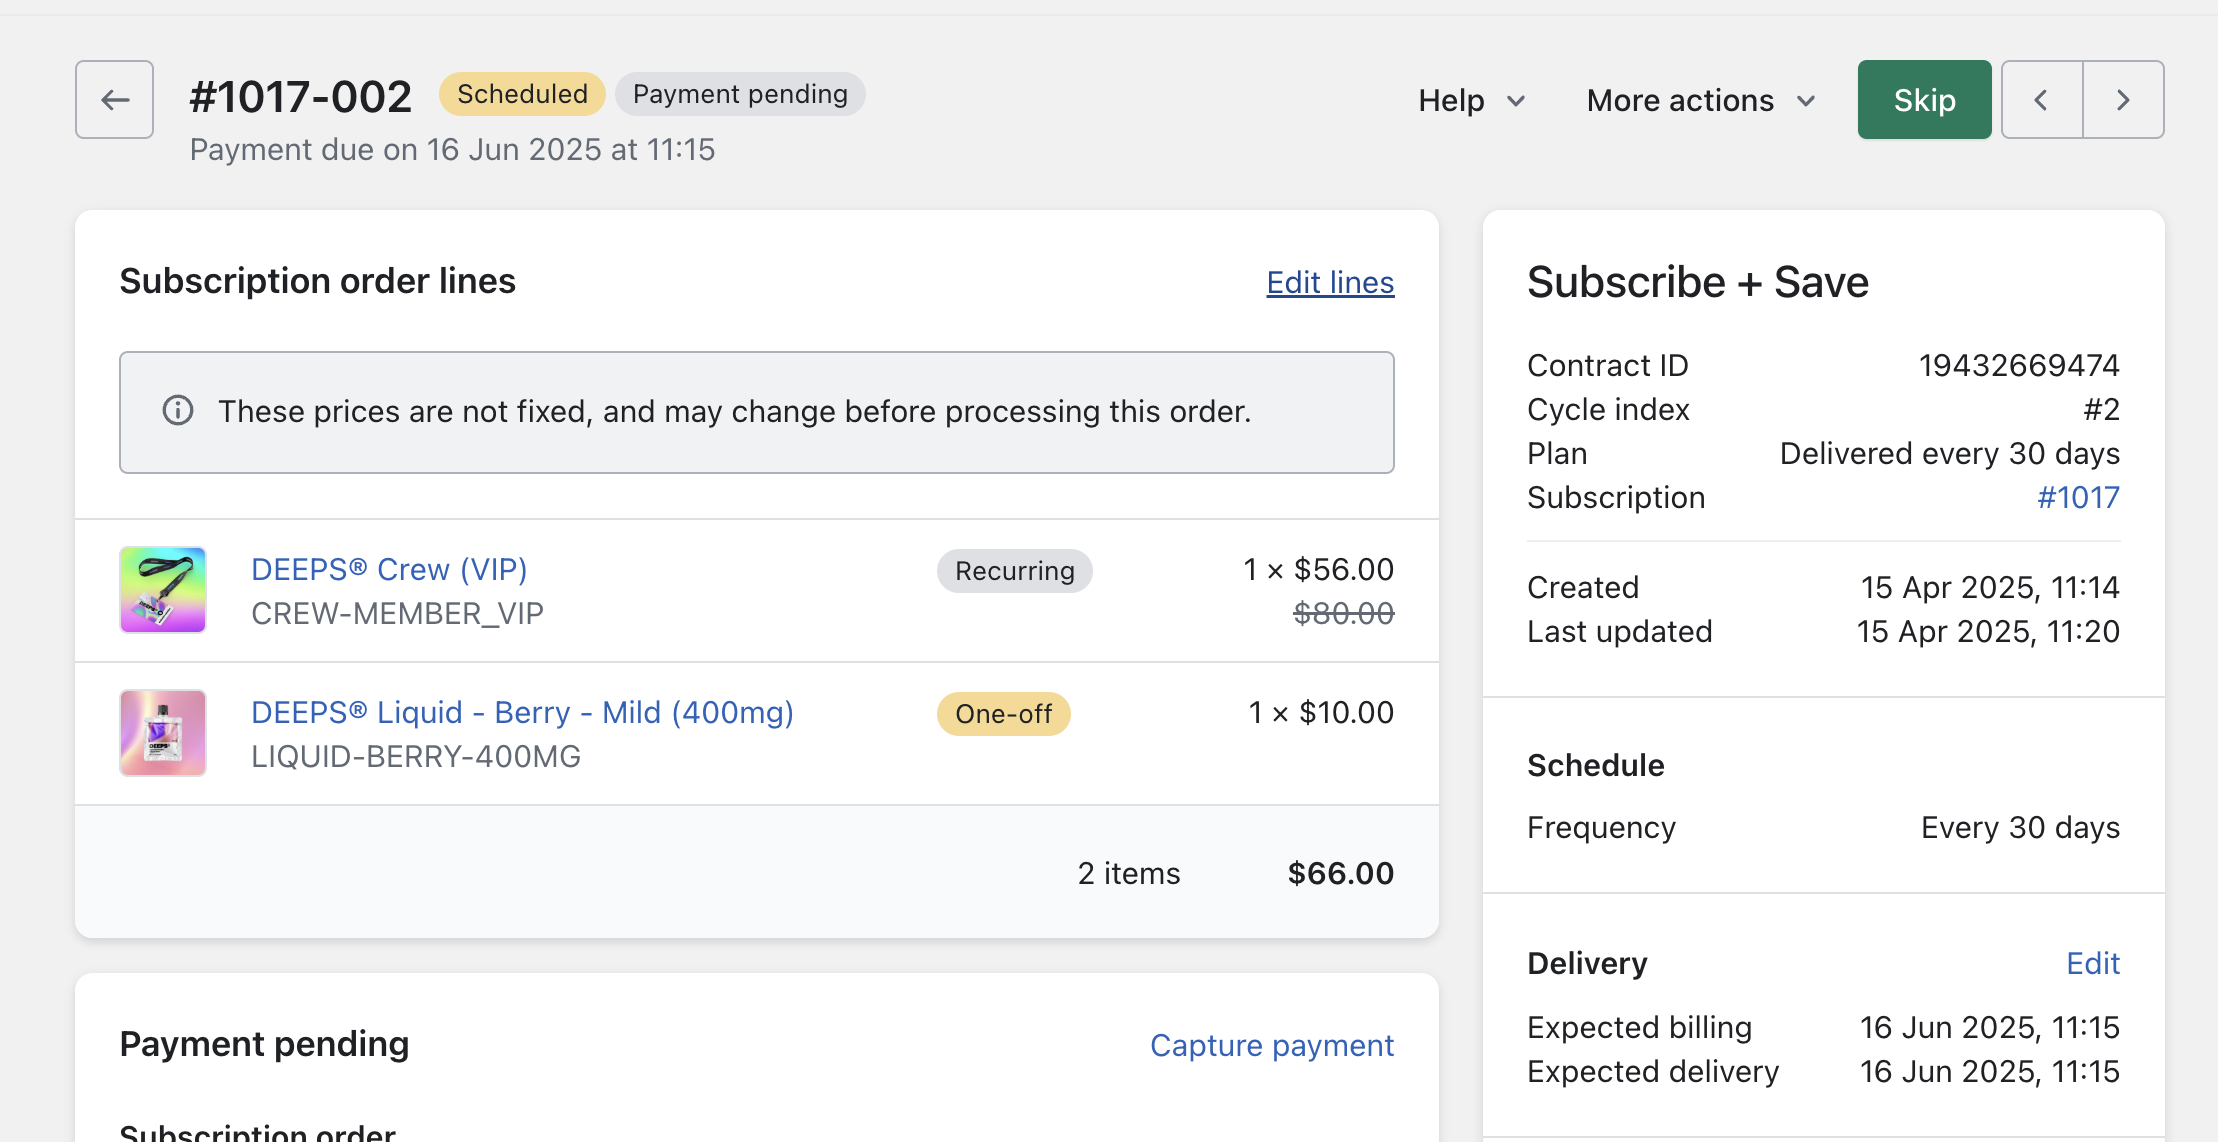Click the Contract ID number 19432669474

2019,365
